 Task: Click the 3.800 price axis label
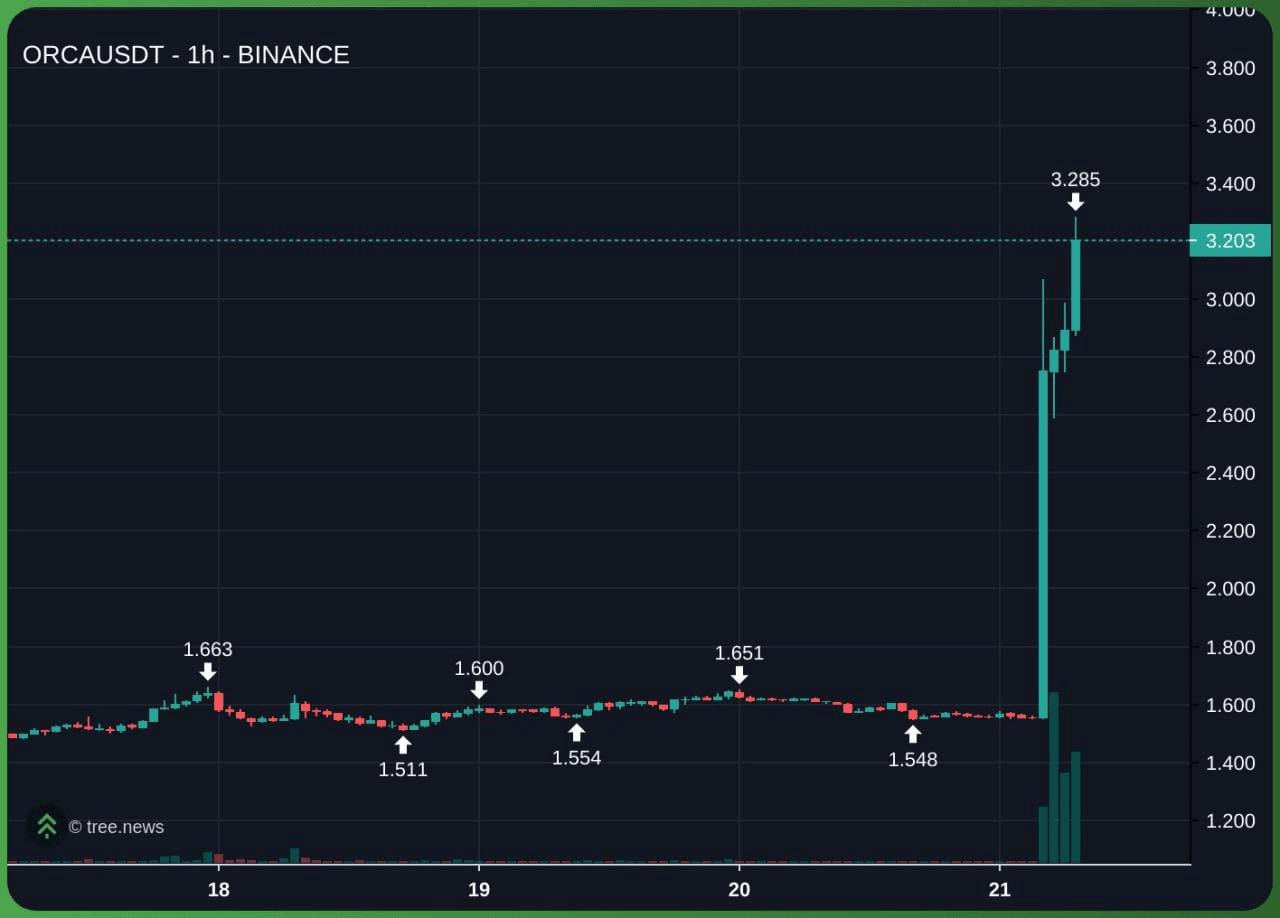coord(1230,68)
